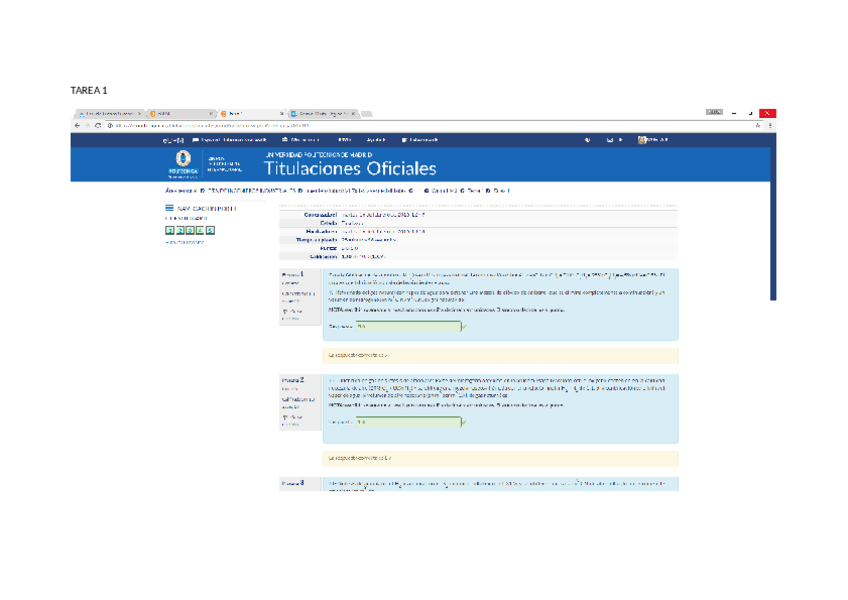Open the notifications bell icon in the navbar
Screen dimensions: 848x600
[x=588, y=140]
